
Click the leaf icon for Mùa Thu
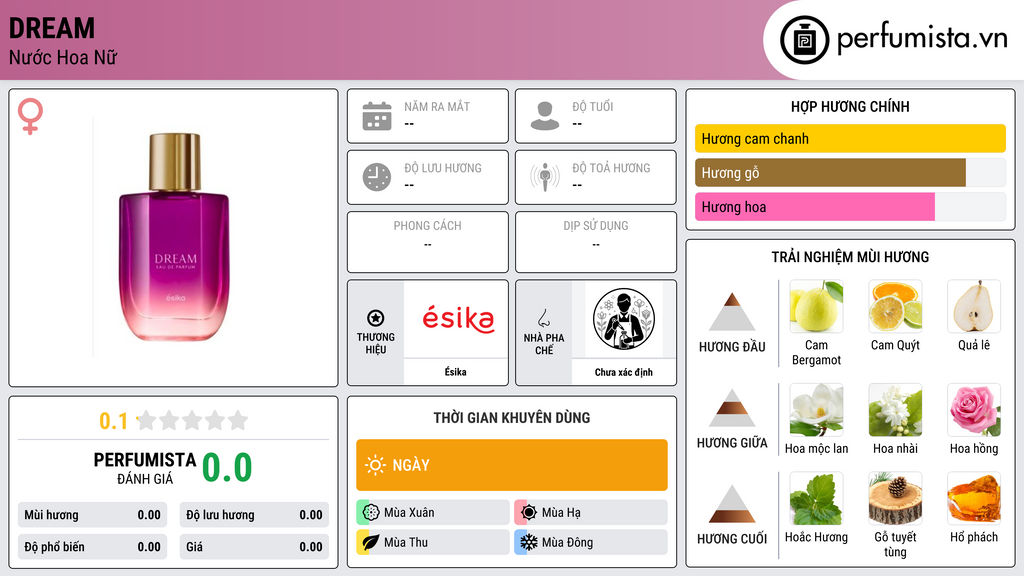coord(371,542)
